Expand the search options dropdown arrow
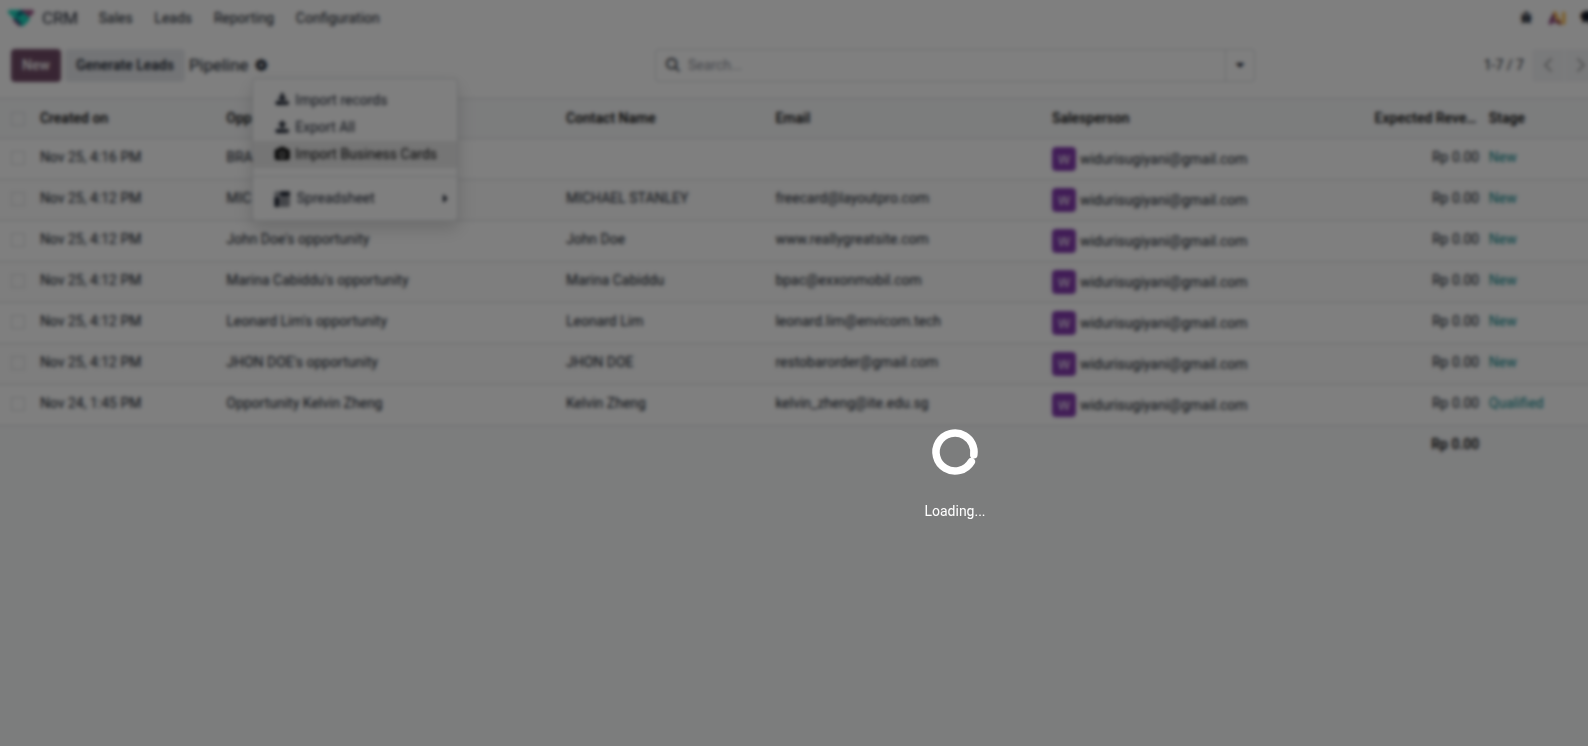The image size is (1588, 746). tap(1239, 65)
